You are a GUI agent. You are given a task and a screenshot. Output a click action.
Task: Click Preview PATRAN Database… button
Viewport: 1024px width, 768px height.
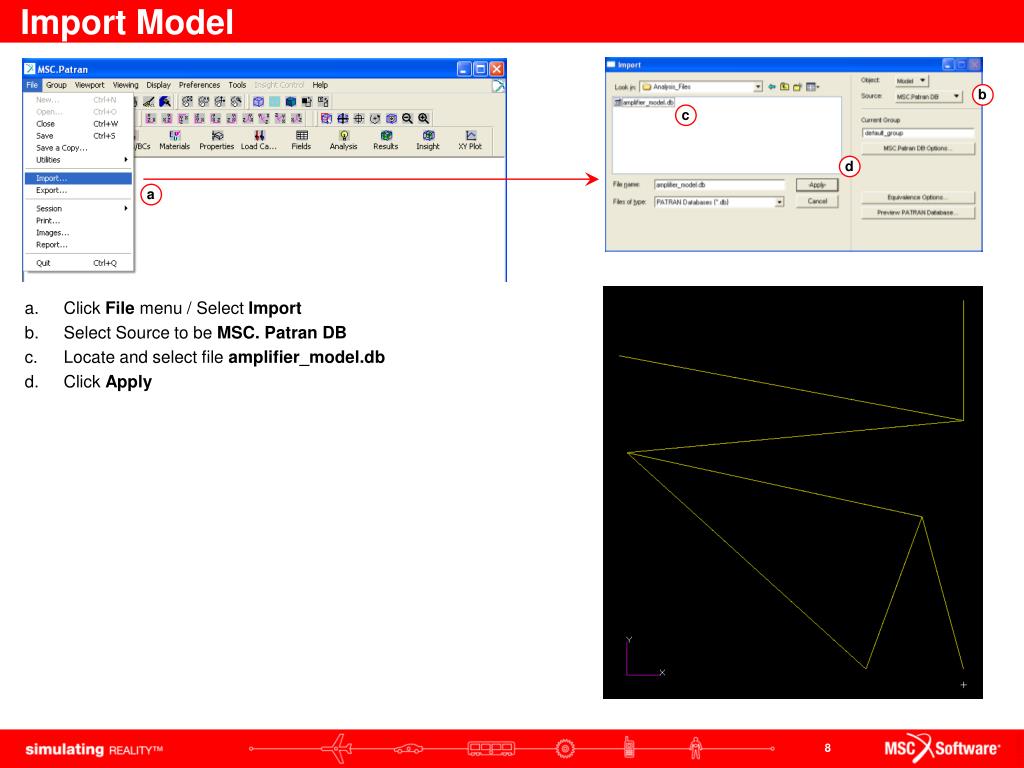918,213
